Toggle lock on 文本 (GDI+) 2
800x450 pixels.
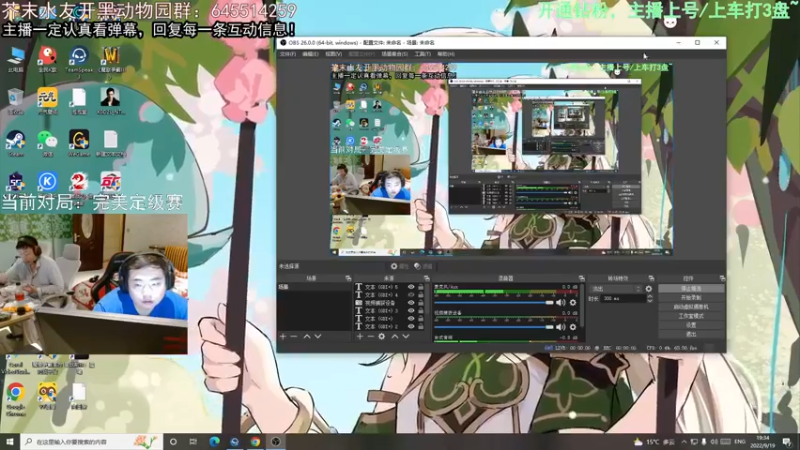pos(421,327)
